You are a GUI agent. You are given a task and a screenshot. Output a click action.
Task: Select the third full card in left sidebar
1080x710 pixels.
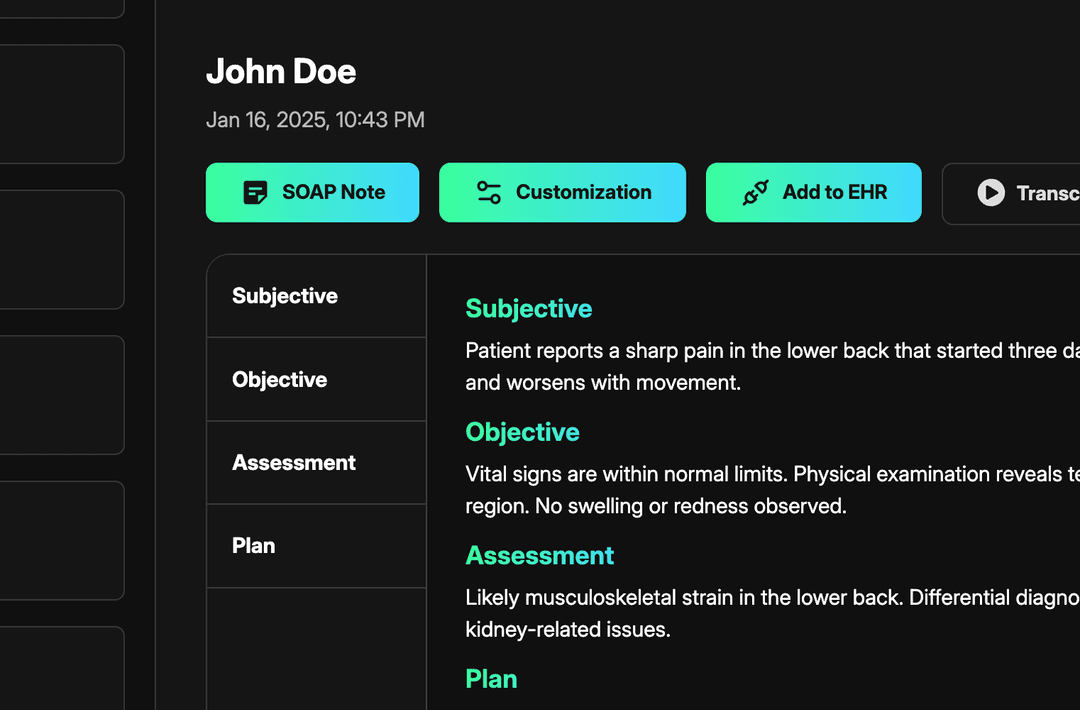[60, 395]
